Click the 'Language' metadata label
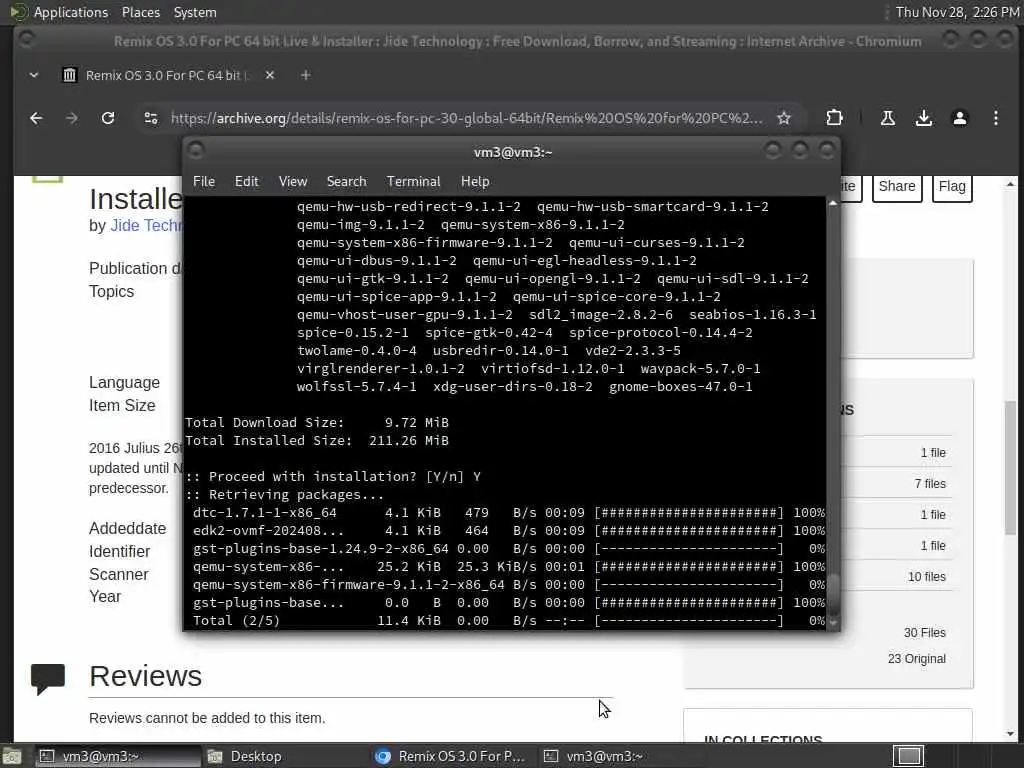Viewport: 1024px width, 768px height. [x=124, y=383]
